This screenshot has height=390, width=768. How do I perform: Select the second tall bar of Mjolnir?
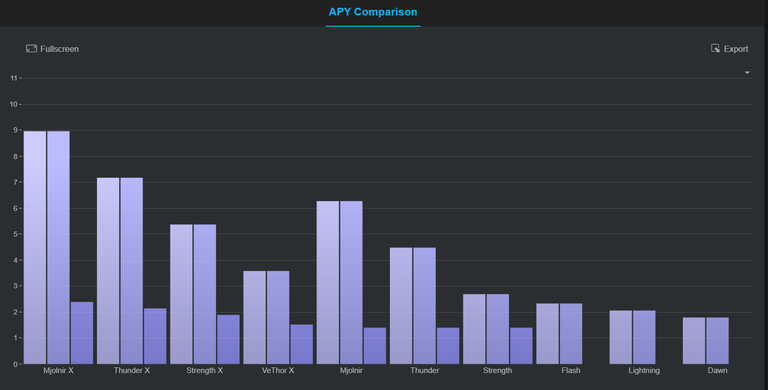pos(351,283)
